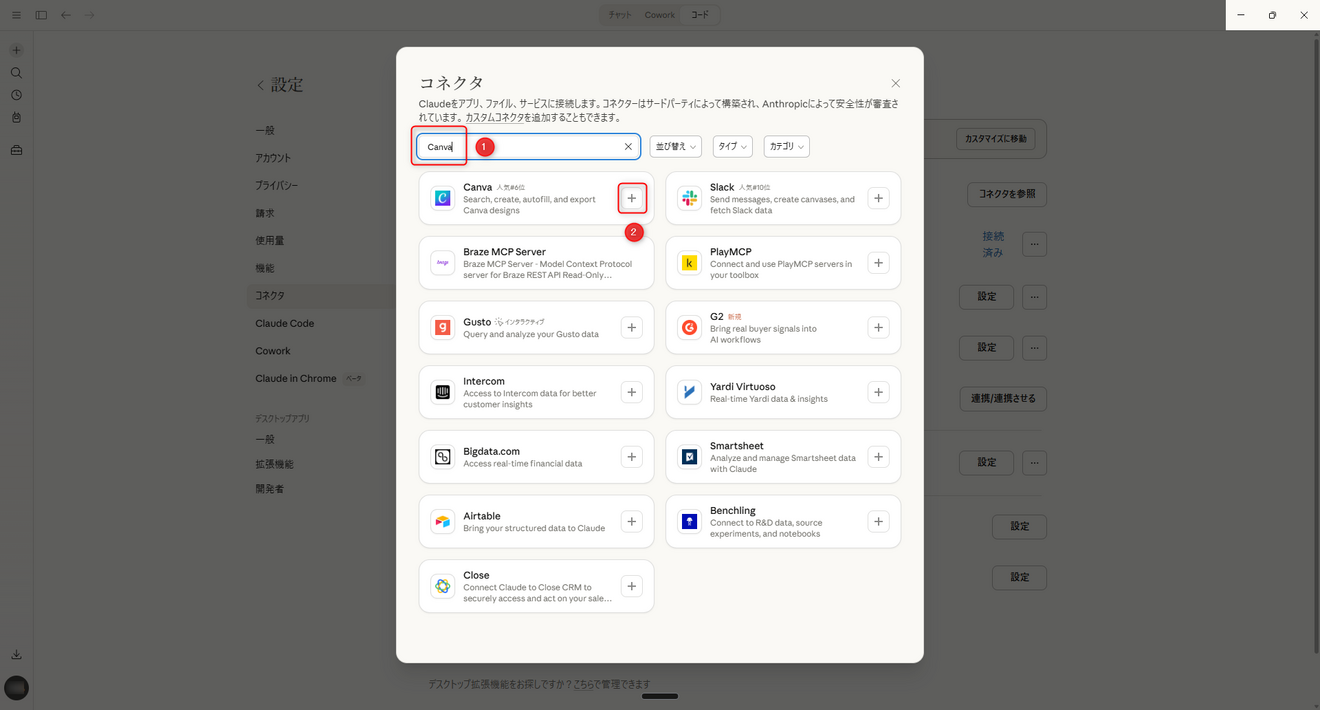Viewport: 1320px width, 710px height.
Task: Open search in the left sidebar
Action: click(x=16, y=73)
